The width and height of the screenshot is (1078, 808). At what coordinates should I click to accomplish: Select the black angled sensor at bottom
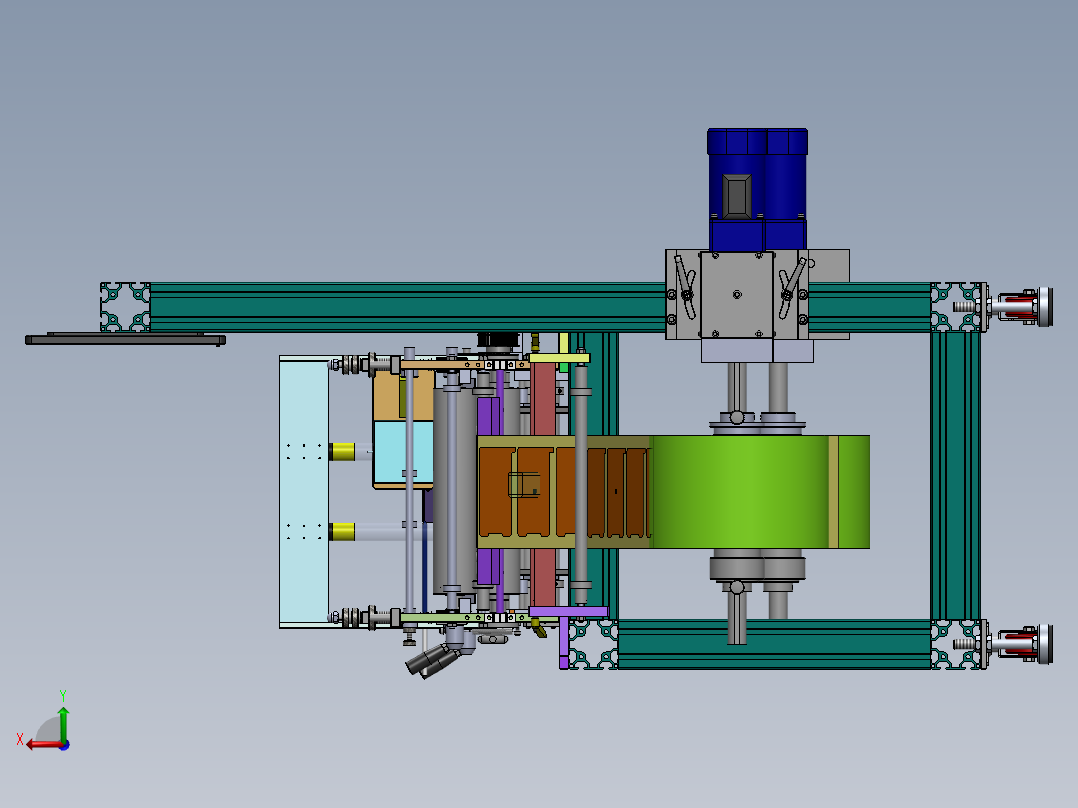point(433,662)
